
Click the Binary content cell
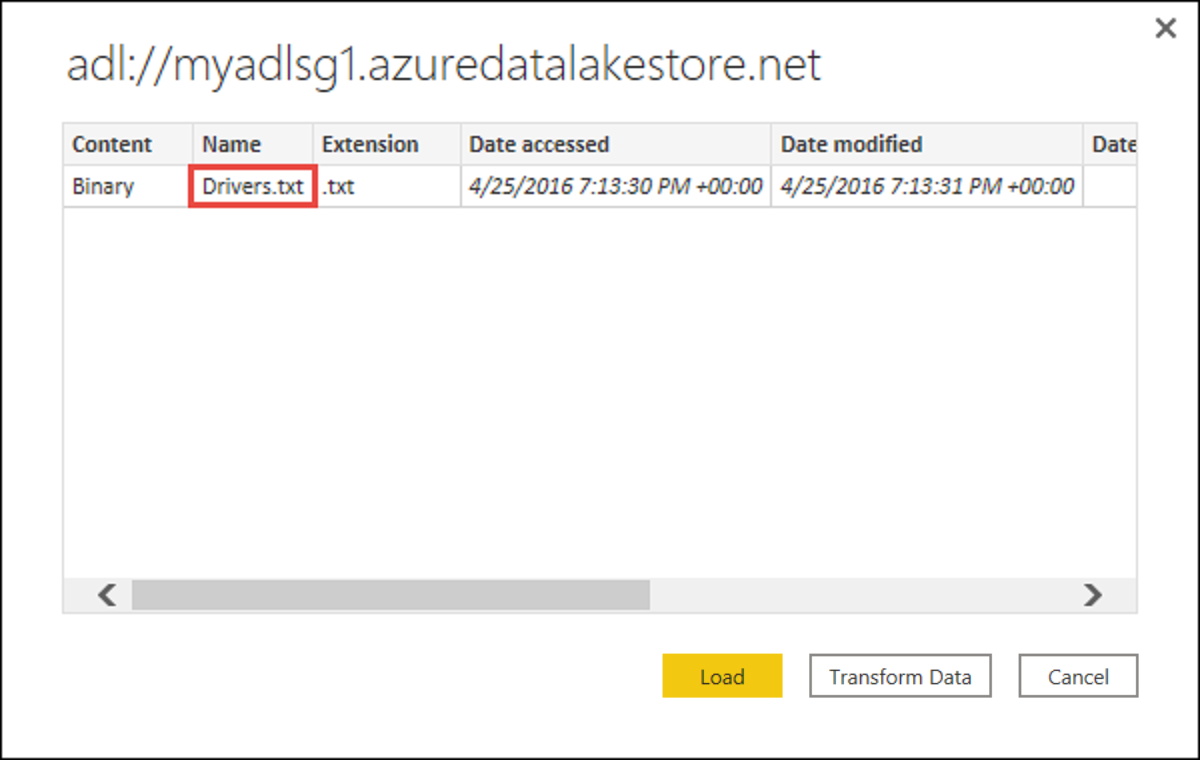click(103, 187)
